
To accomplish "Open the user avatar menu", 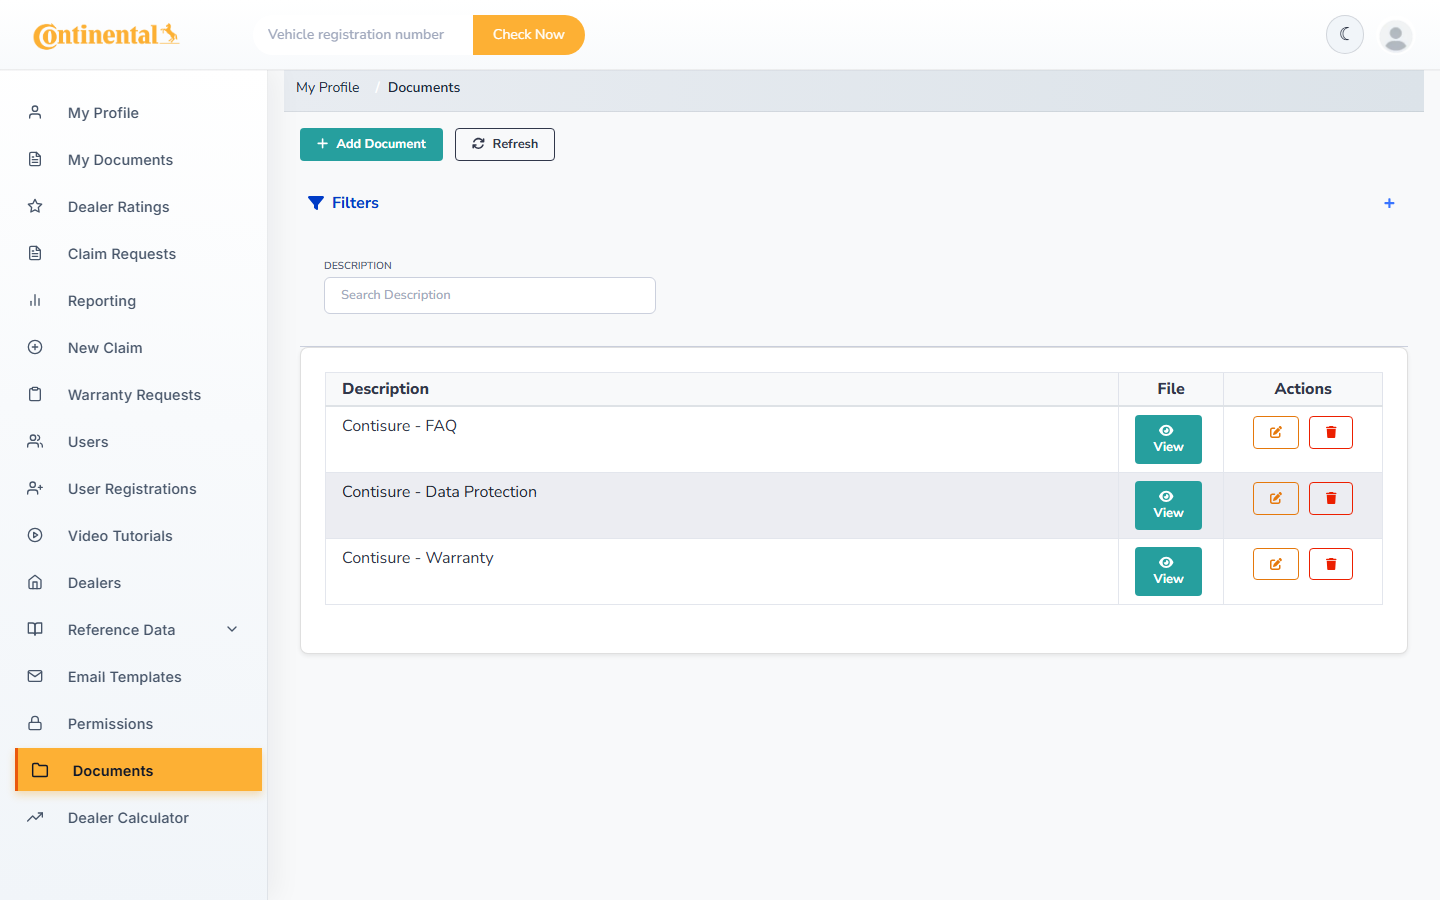I will coord(1396,35).
